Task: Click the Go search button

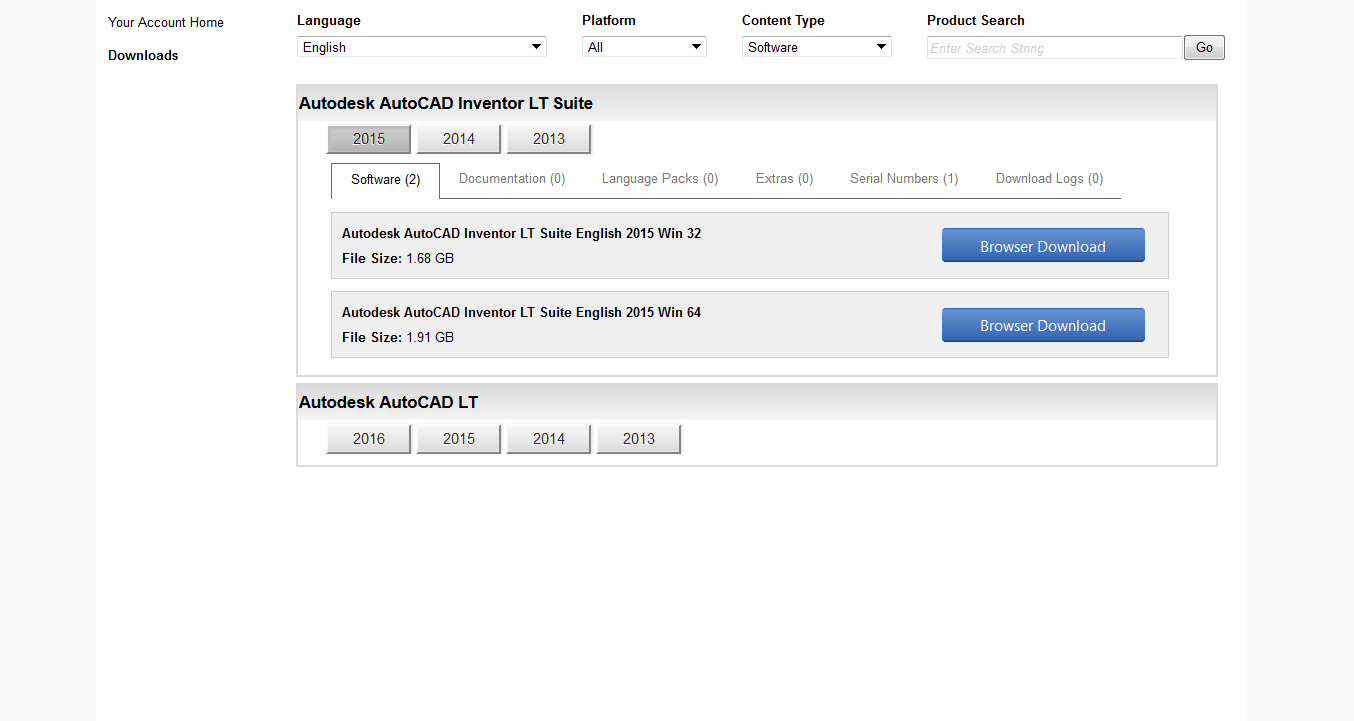Action: [1204, 47]
